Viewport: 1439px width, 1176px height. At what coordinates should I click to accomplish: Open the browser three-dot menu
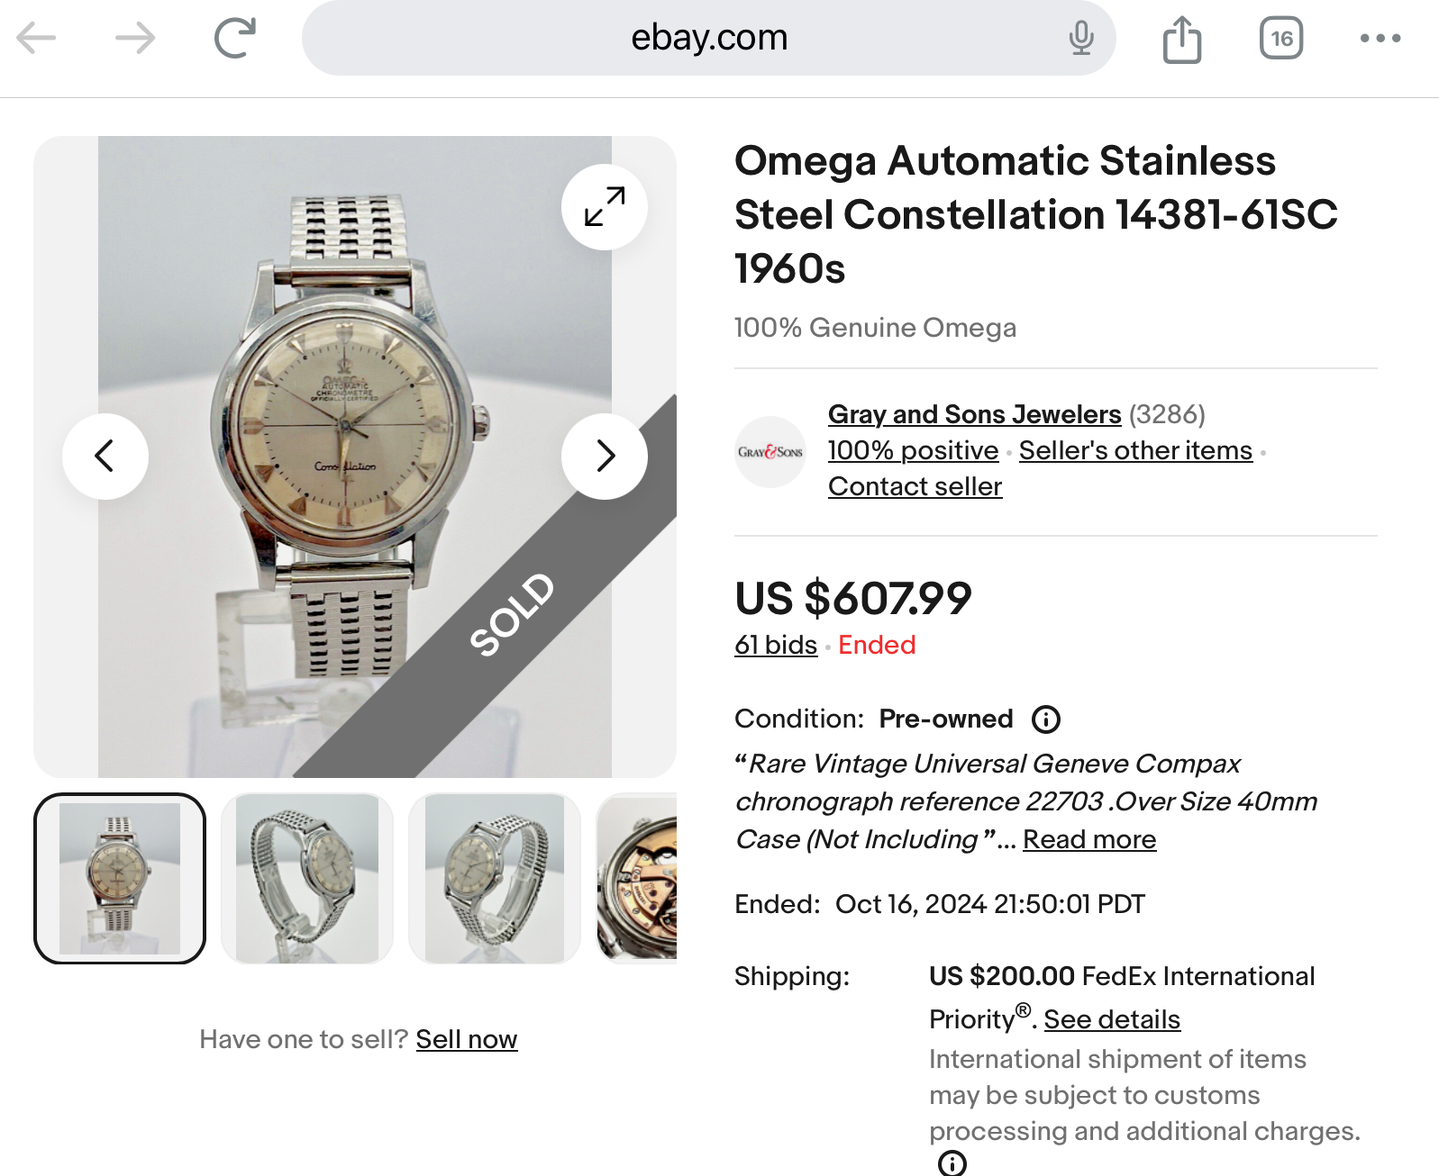(1380, 39)
